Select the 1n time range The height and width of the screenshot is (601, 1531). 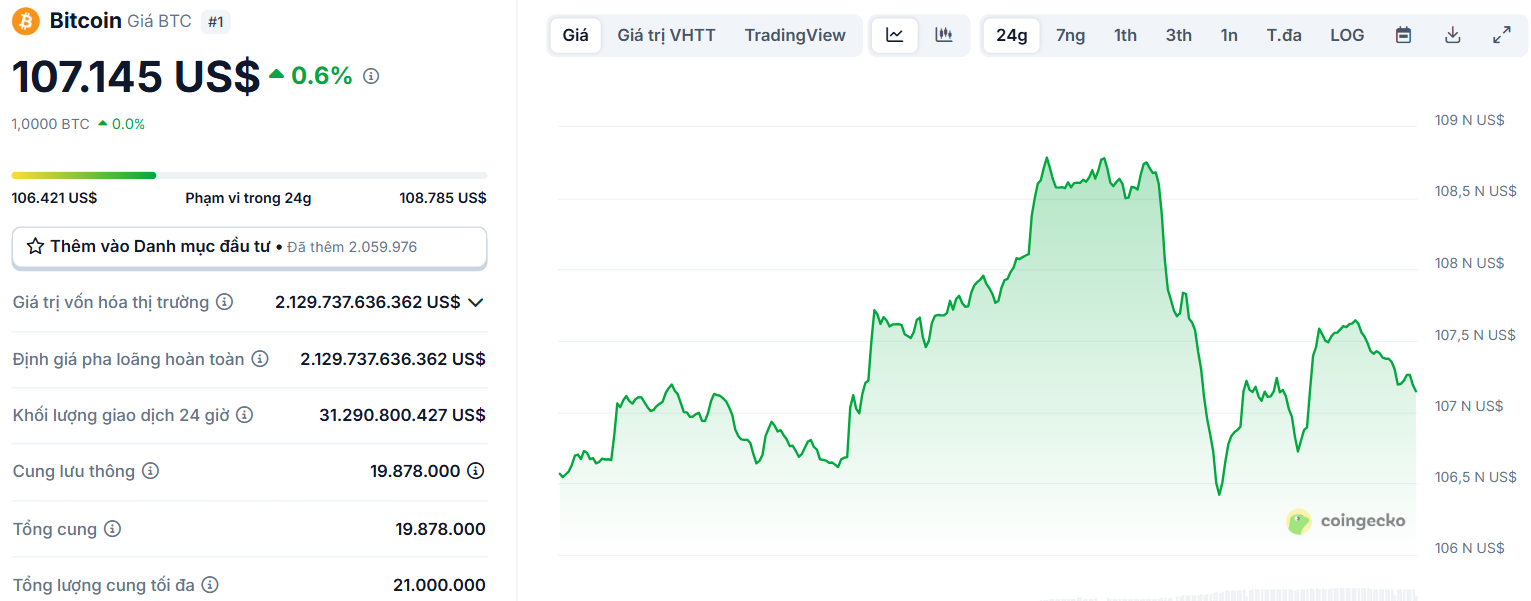tap(1229, 35)
